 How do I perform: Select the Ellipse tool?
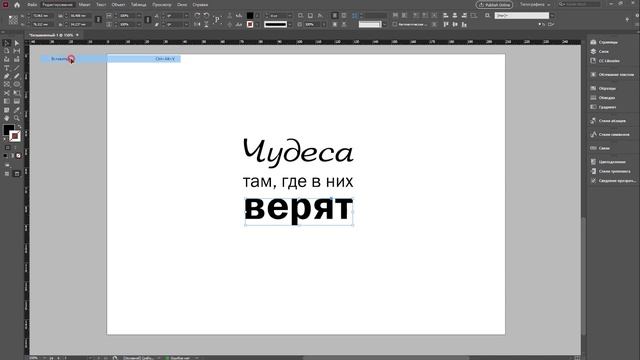coord(17,84)
